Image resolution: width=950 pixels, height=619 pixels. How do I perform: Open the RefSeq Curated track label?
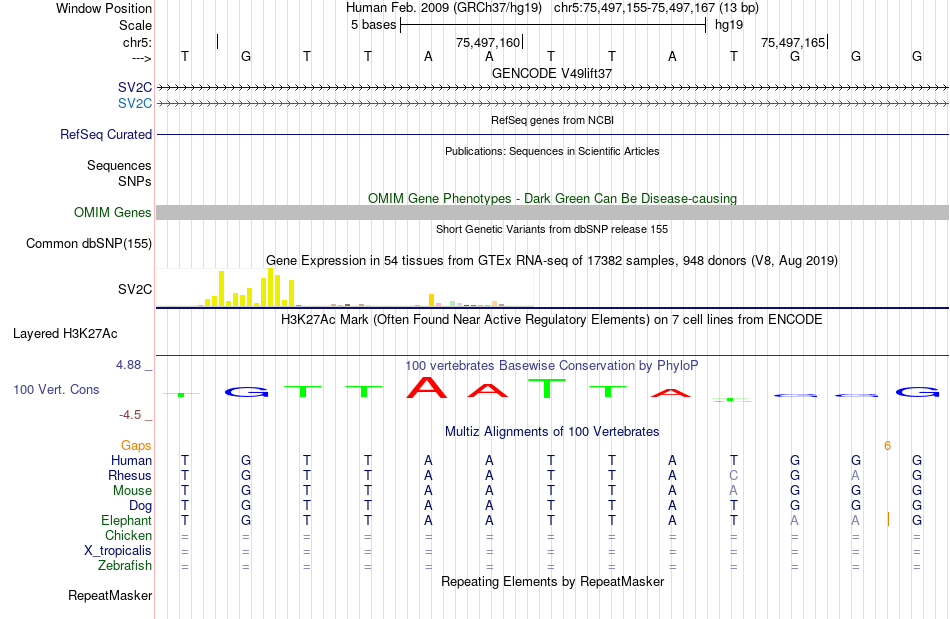coord(106,134)
